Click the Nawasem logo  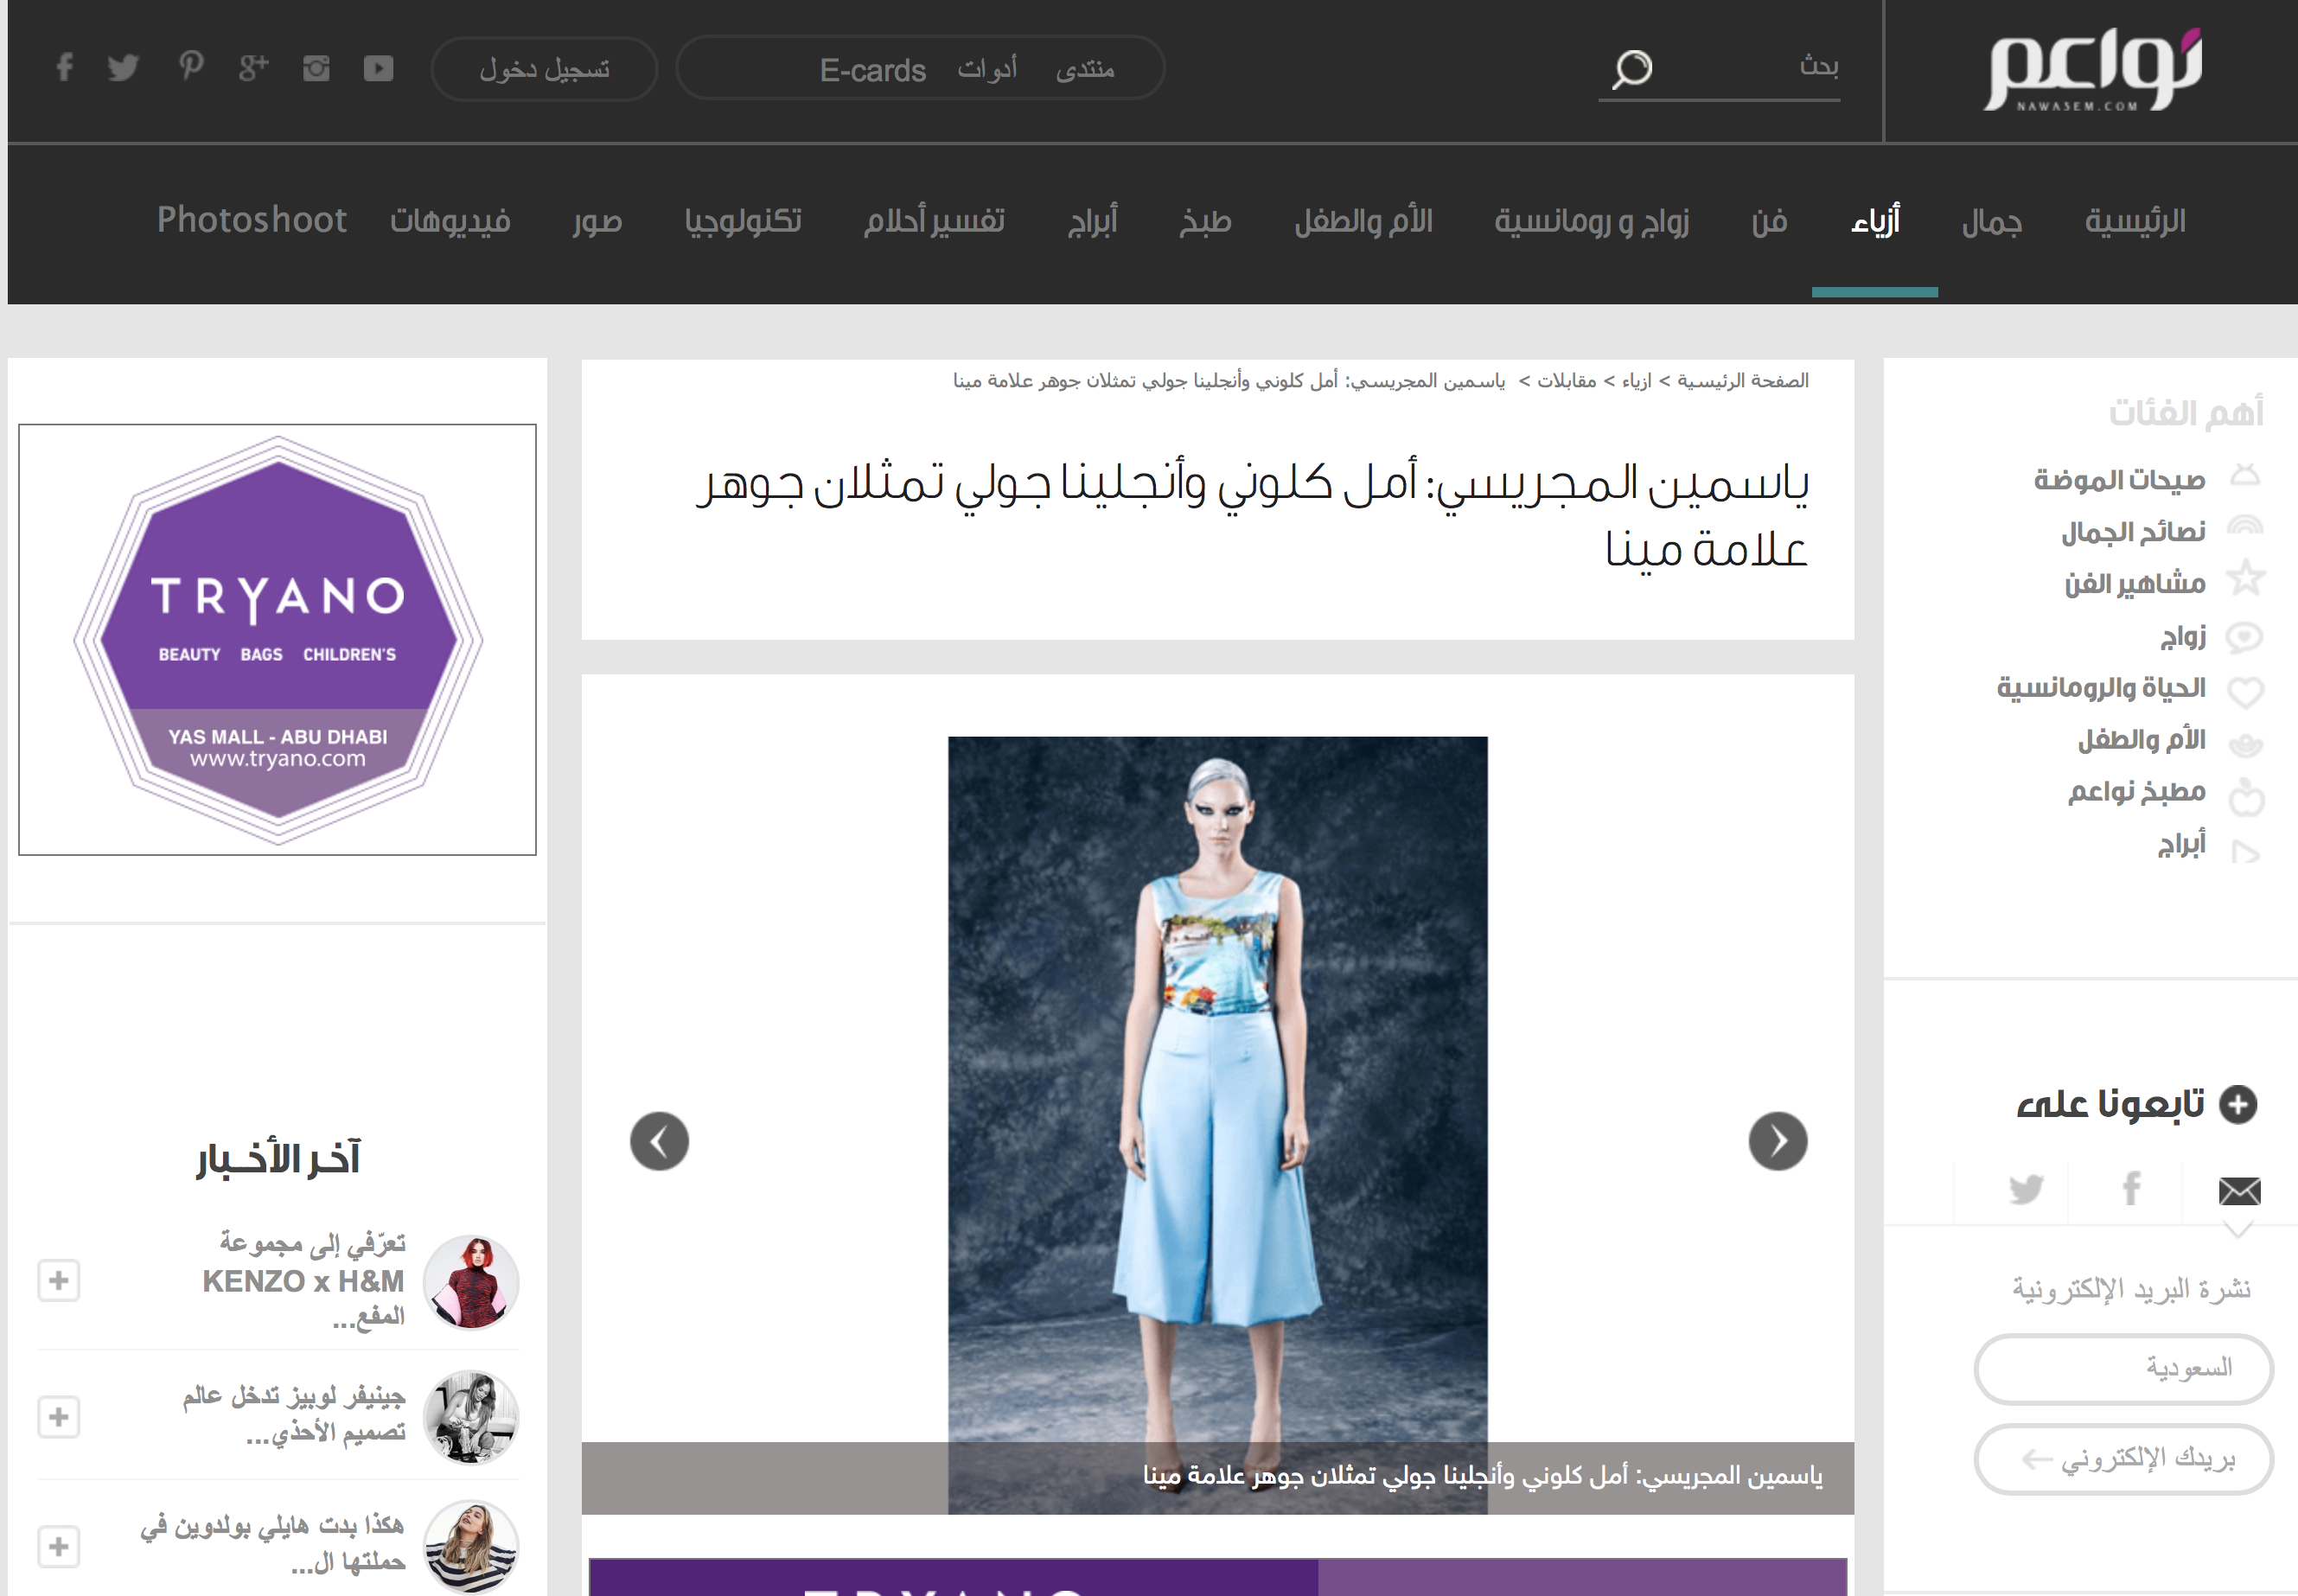(2094, 69)
